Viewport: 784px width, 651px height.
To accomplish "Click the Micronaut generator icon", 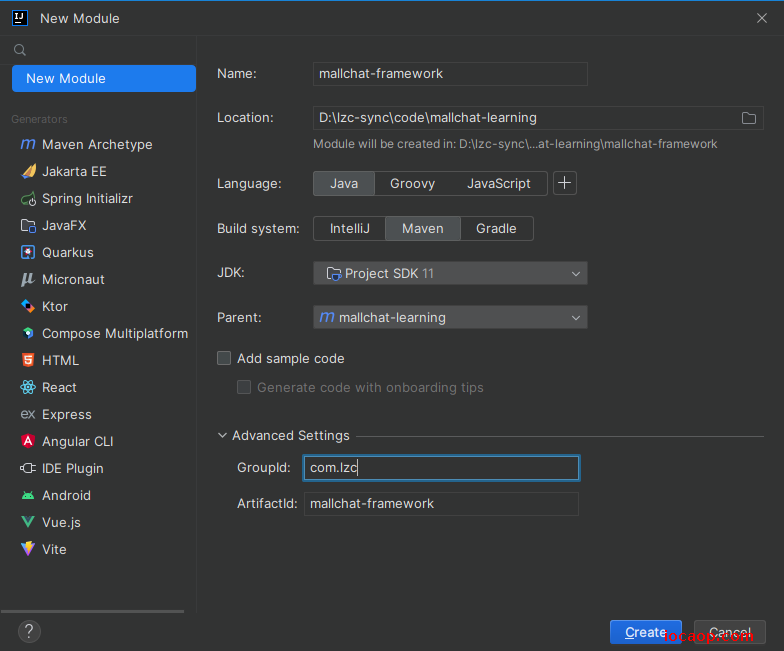I will [28, 280].
